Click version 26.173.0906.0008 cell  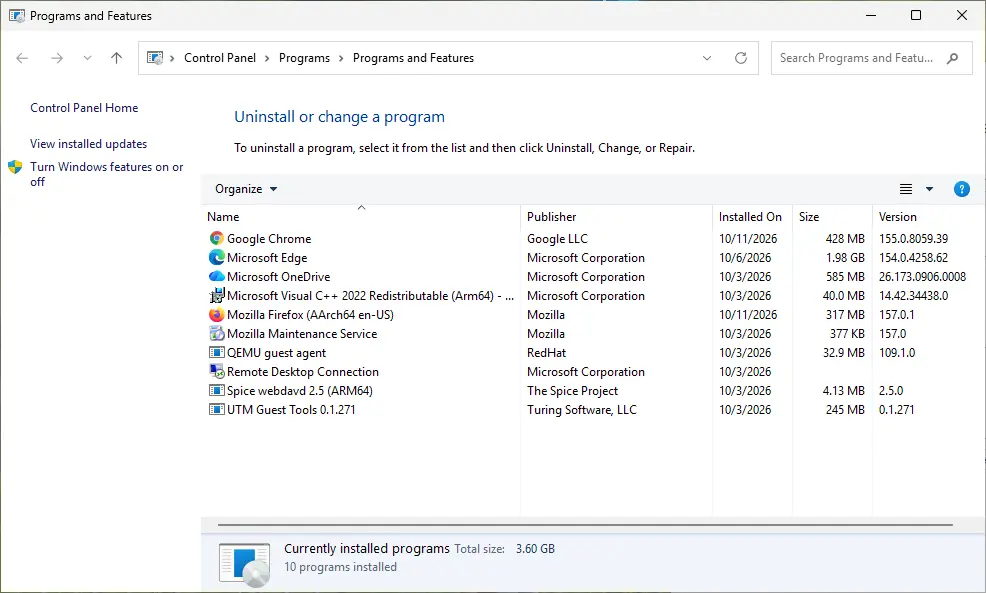click(922, 276)
